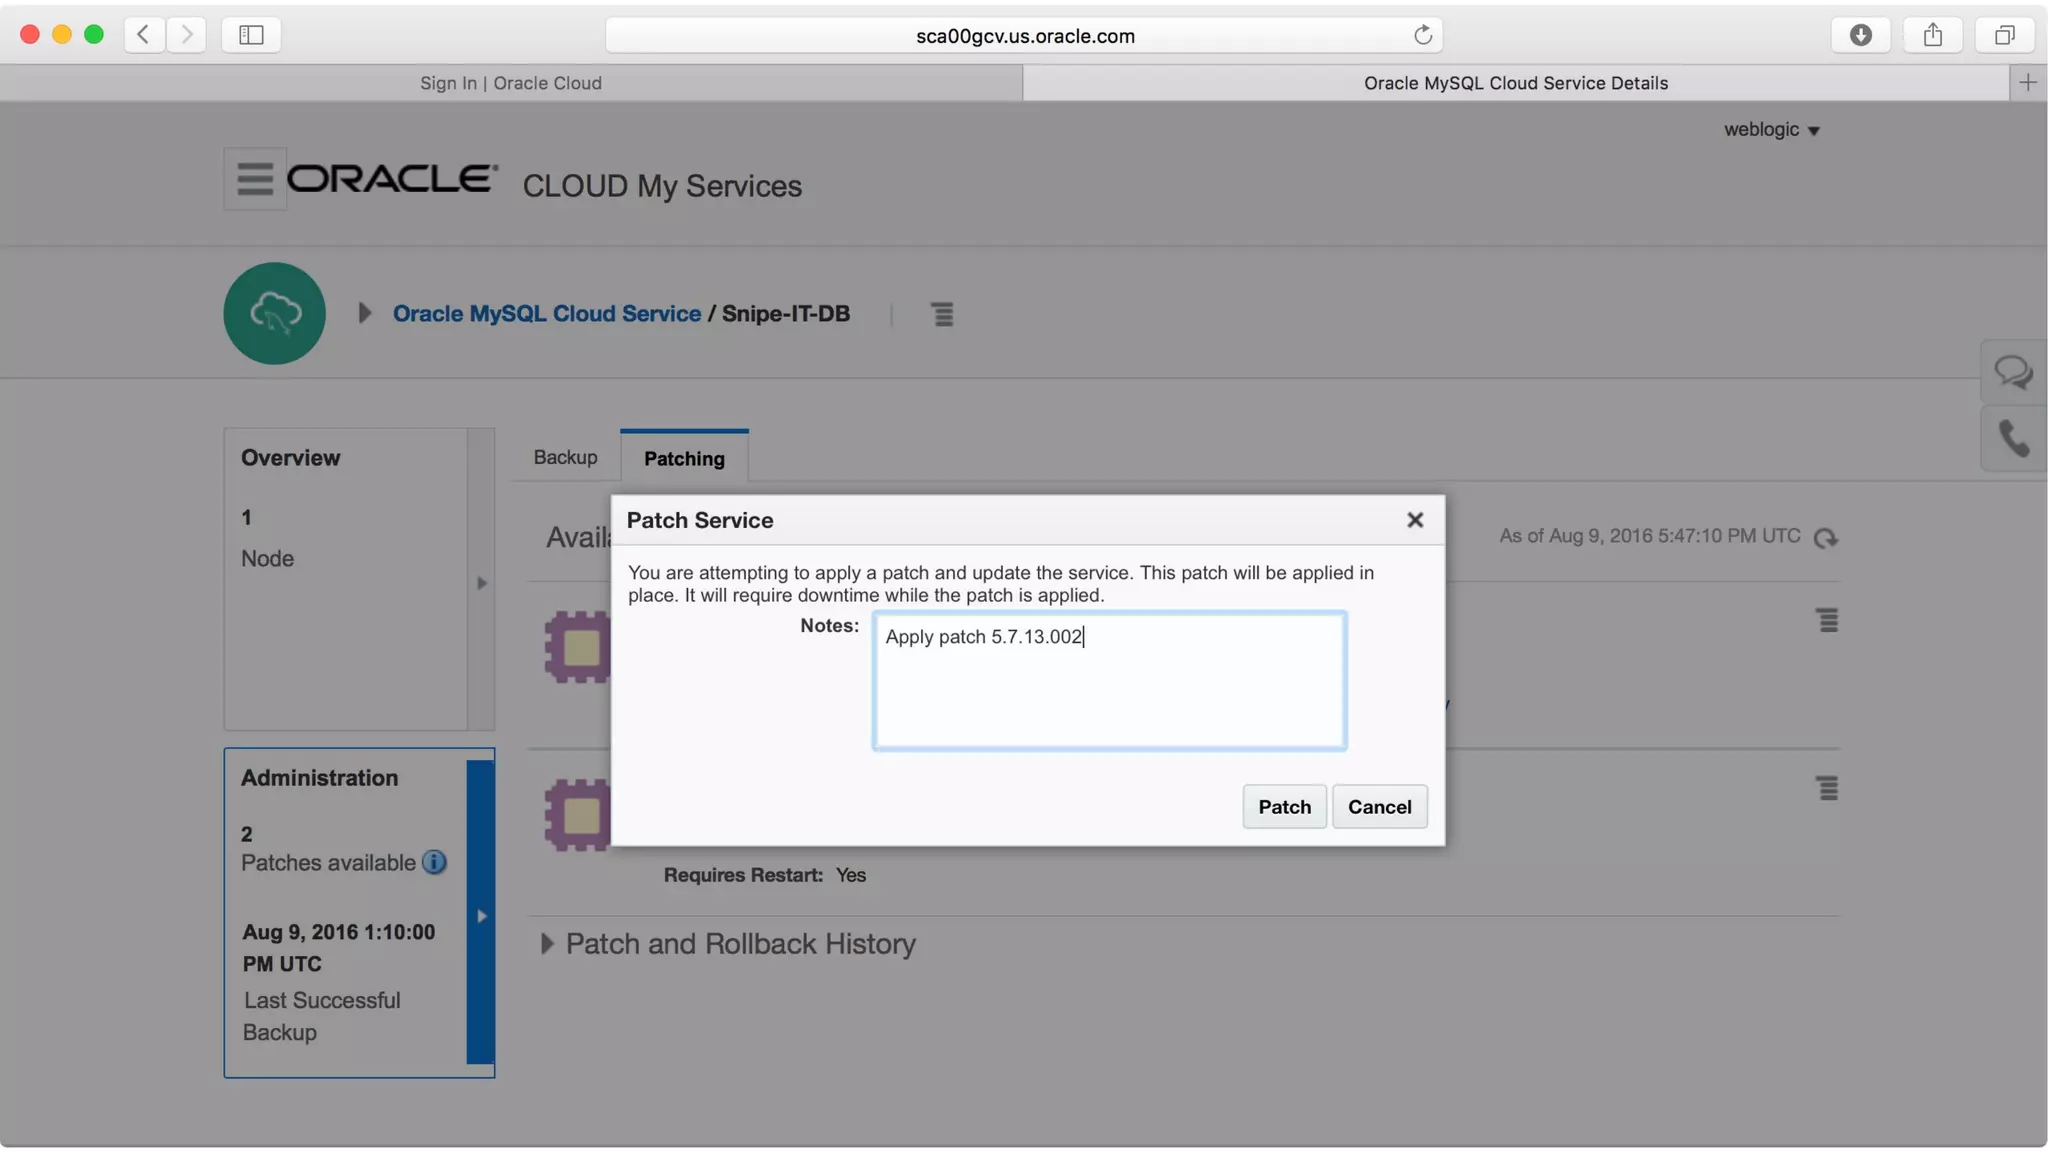Open the Snipe-IT-DB service actions menu icon
The width and height of the screenshot is (2048, 1152).
coord(942,314)
